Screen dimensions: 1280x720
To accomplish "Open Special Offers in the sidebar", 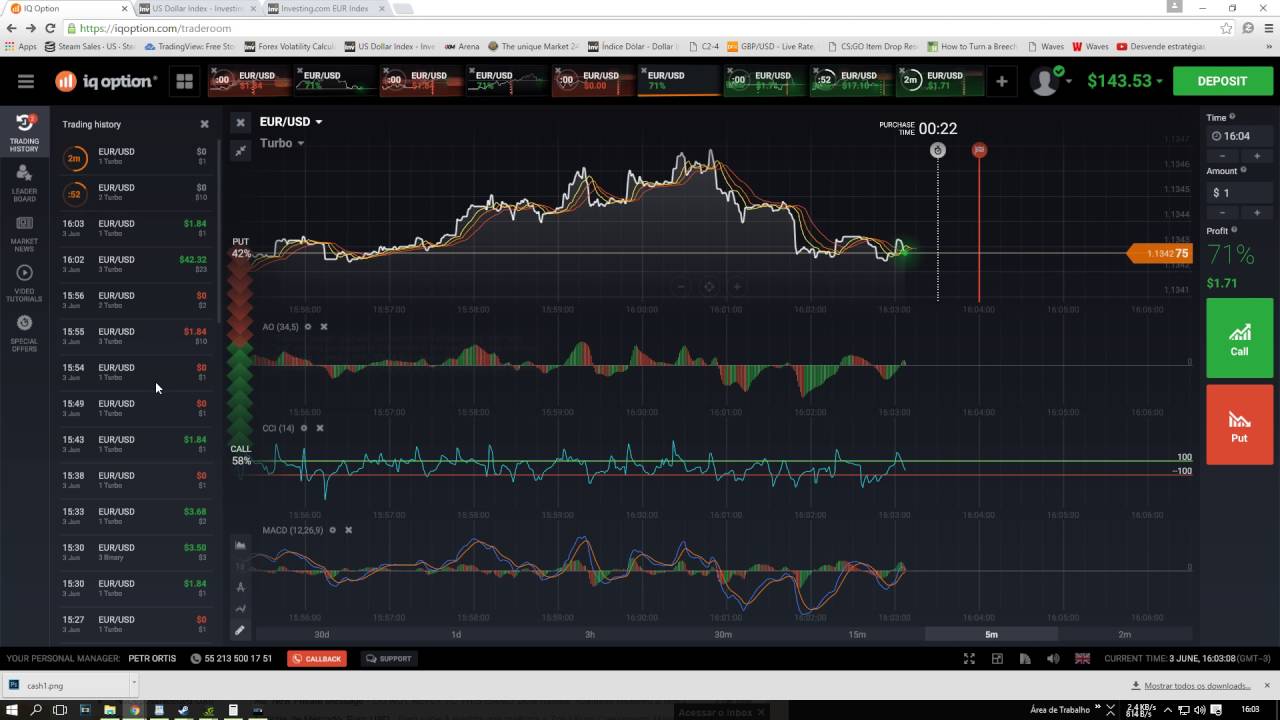I will (x=24, y=333).
